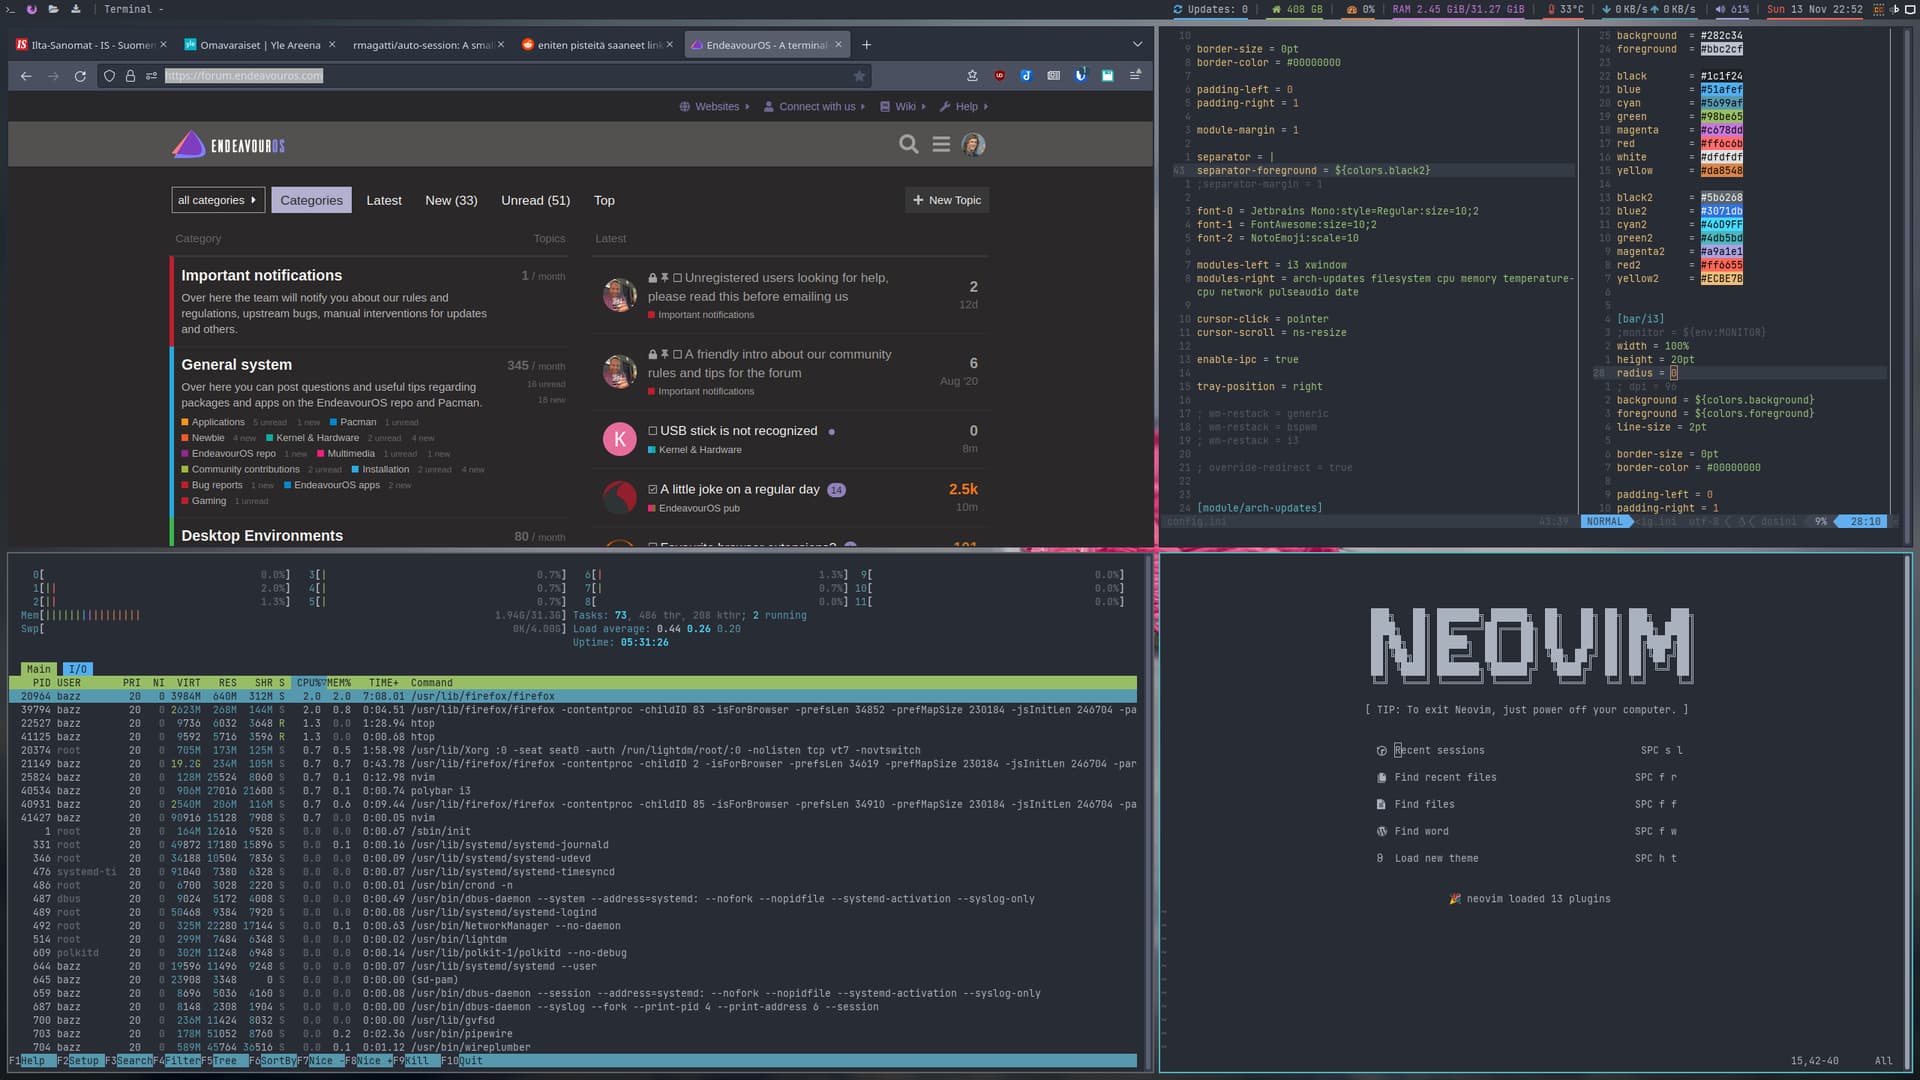This screenshot has height=1080, width=1920.
Task: Click the tracking protection shield icon
Action: click(110, 76)
